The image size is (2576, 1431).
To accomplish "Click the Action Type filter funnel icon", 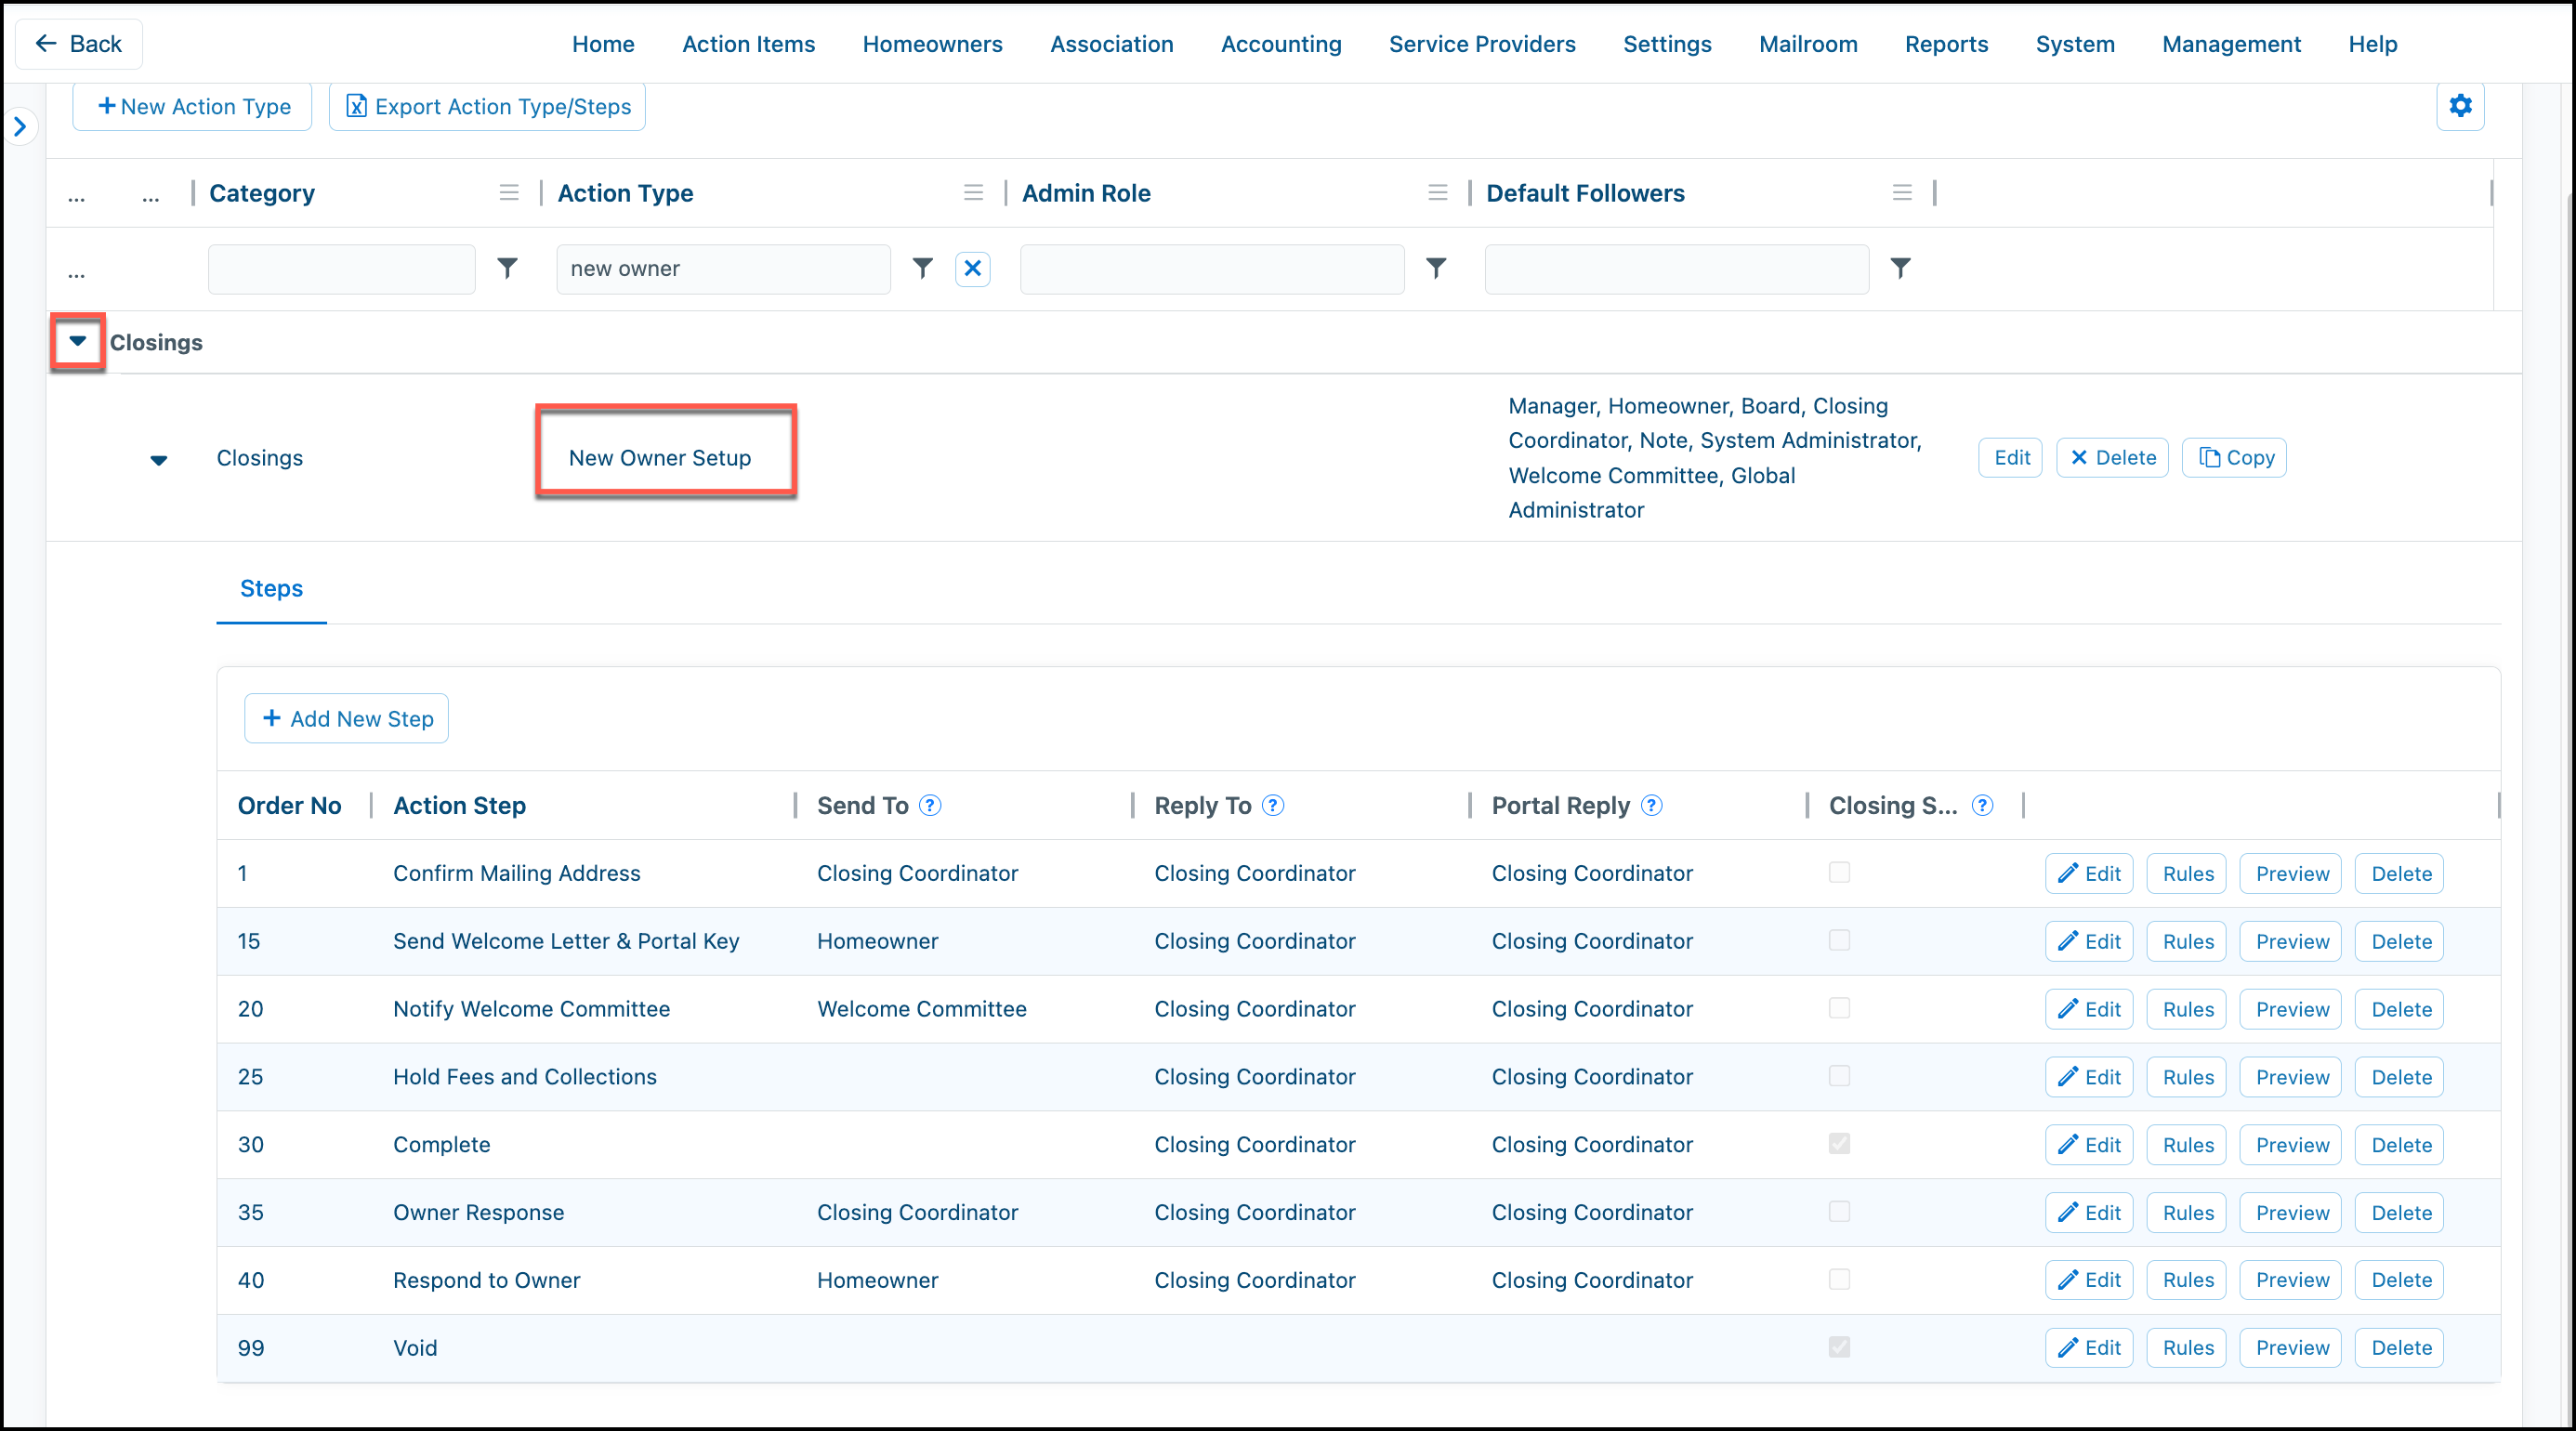I will point(922,268).
